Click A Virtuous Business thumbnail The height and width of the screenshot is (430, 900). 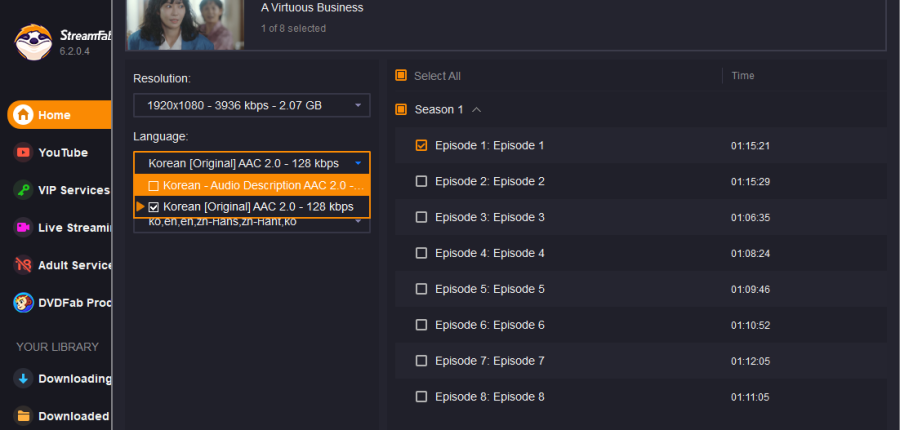[185, 24]
